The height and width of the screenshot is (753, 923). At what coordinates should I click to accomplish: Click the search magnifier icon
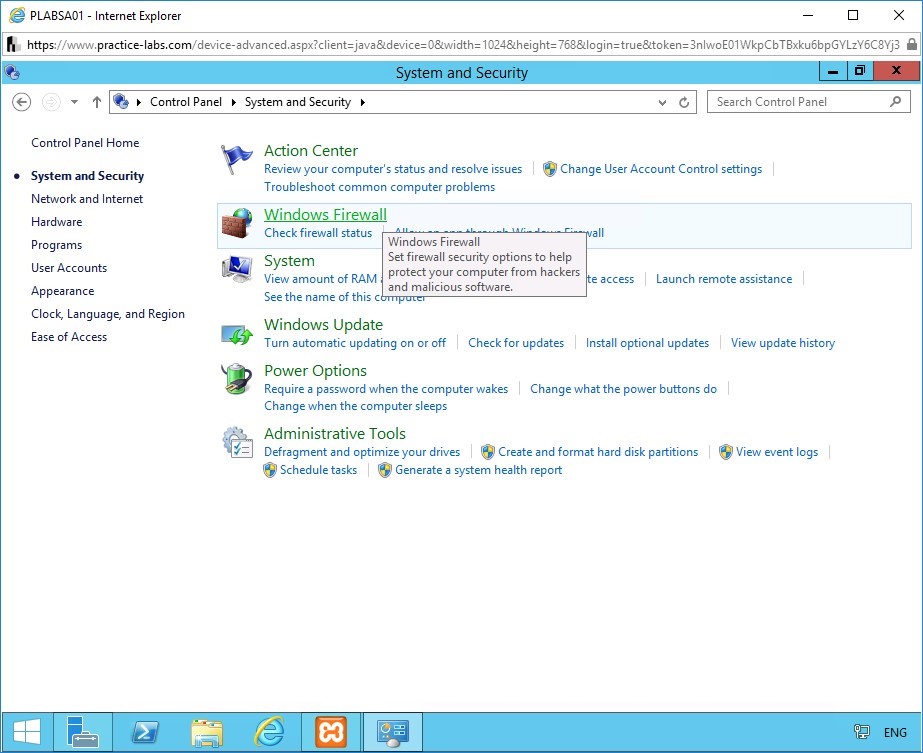(895, 102)
